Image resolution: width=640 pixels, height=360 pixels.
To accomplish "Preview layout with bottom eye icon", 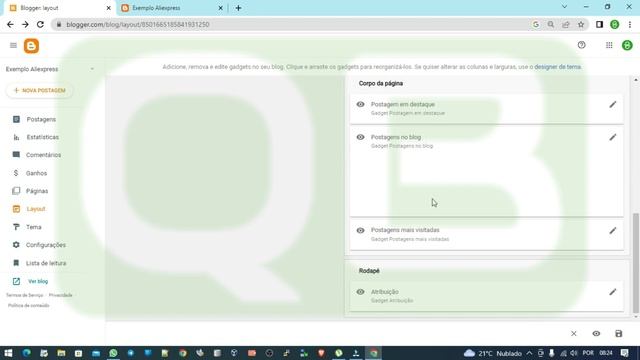I will [x=596, y=333].
